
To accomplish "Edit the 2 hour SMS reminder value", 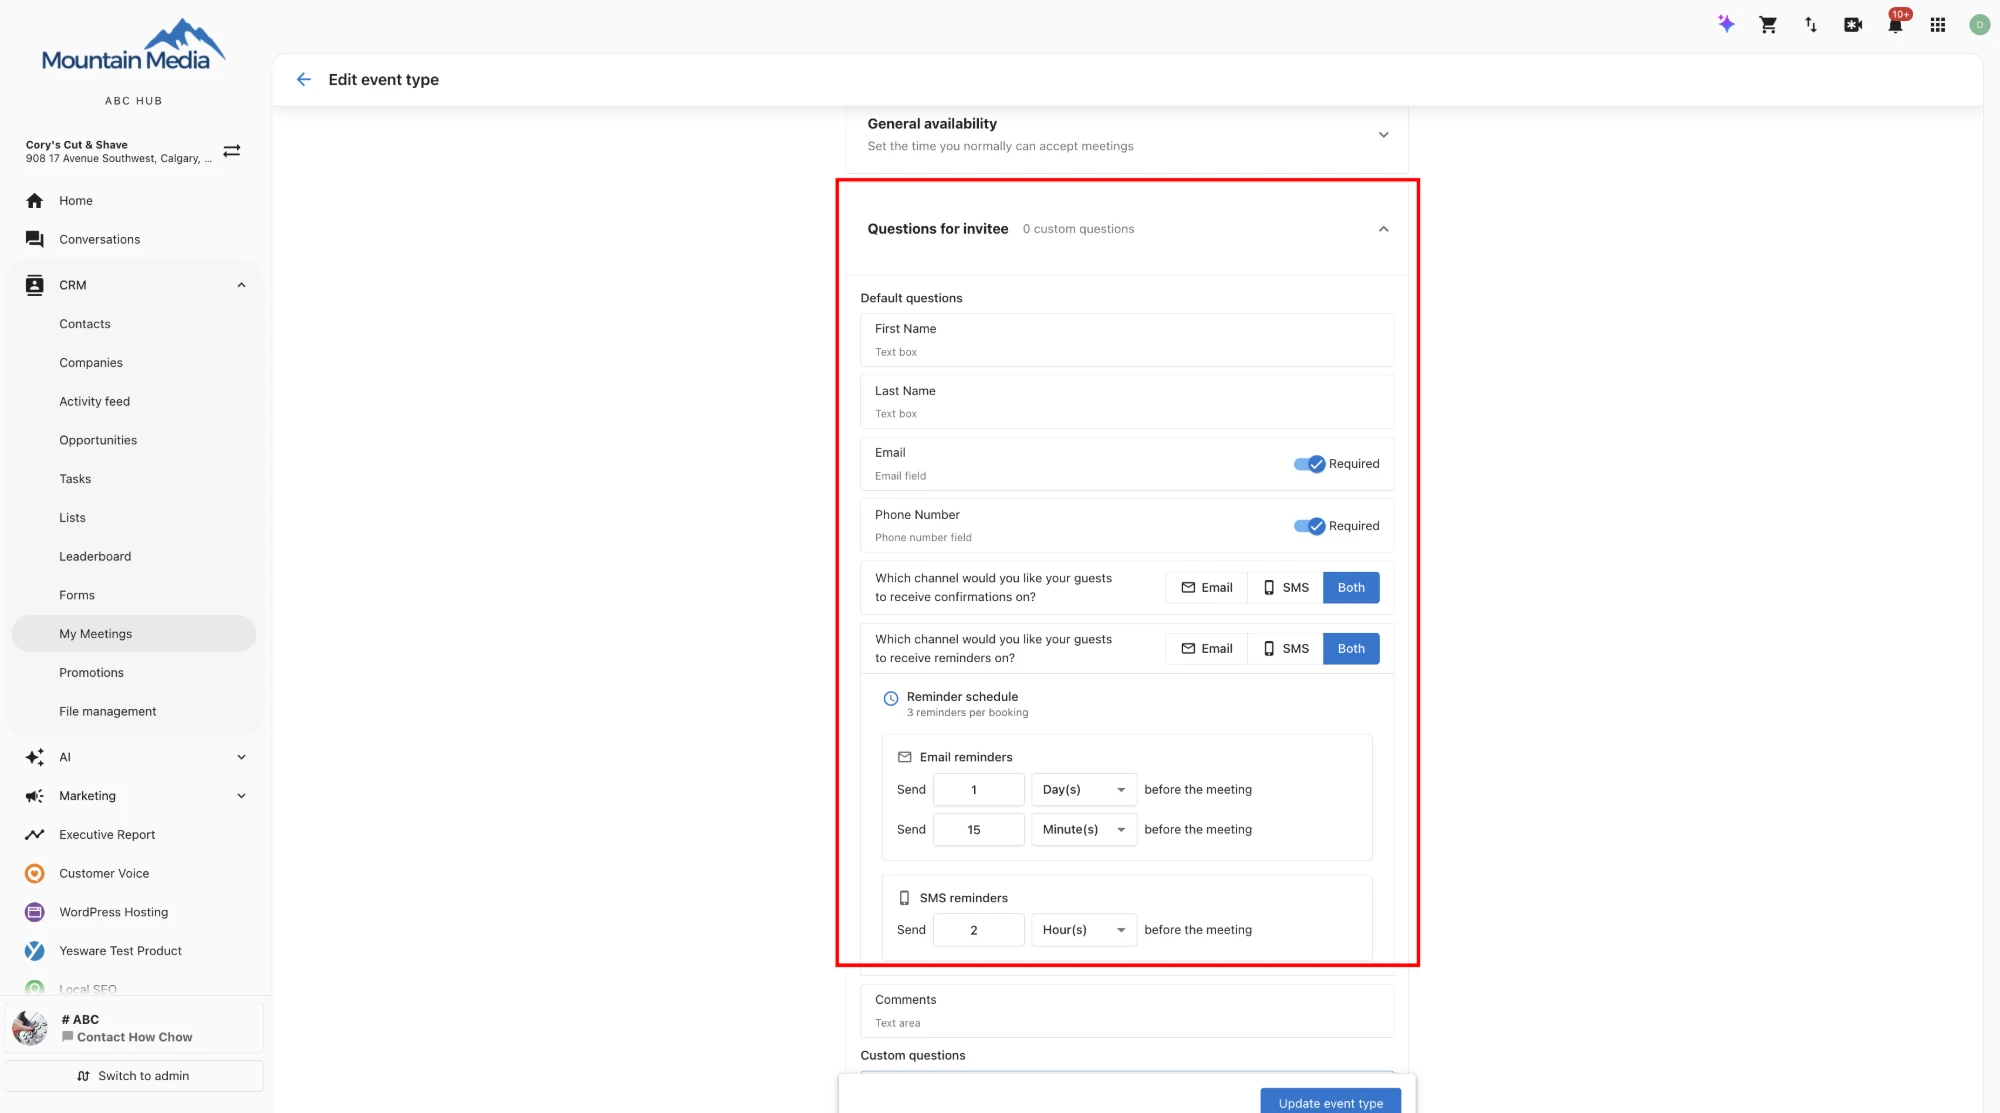I will tap(978, 930).
